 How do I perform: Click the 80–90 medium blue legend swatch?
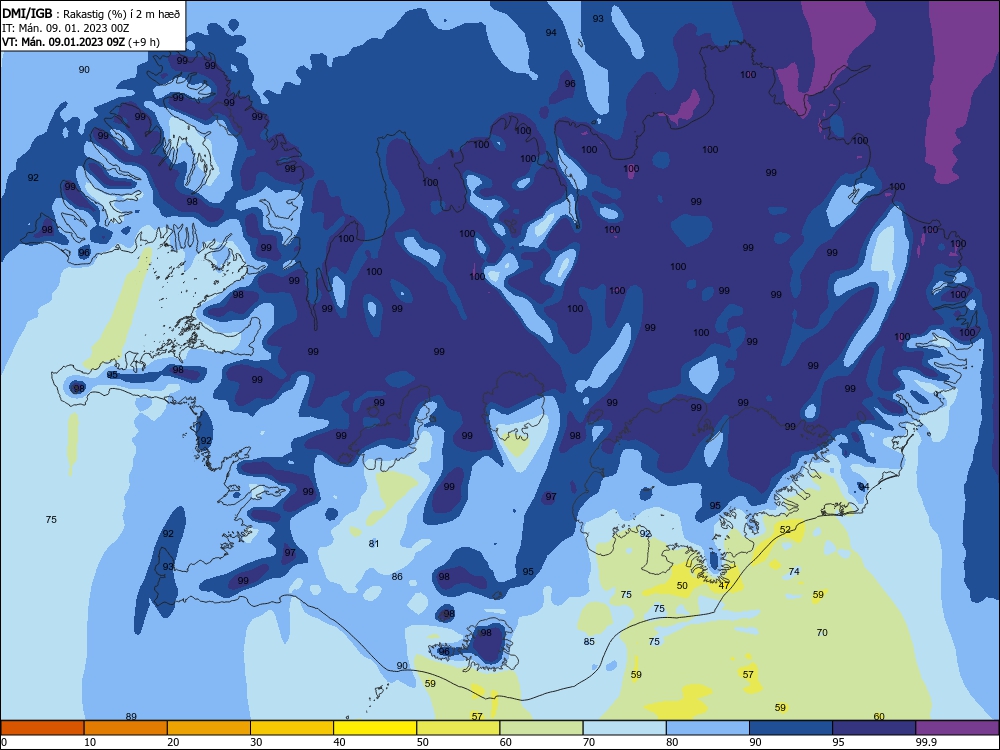pyautogui.click(x=708, y=728)
